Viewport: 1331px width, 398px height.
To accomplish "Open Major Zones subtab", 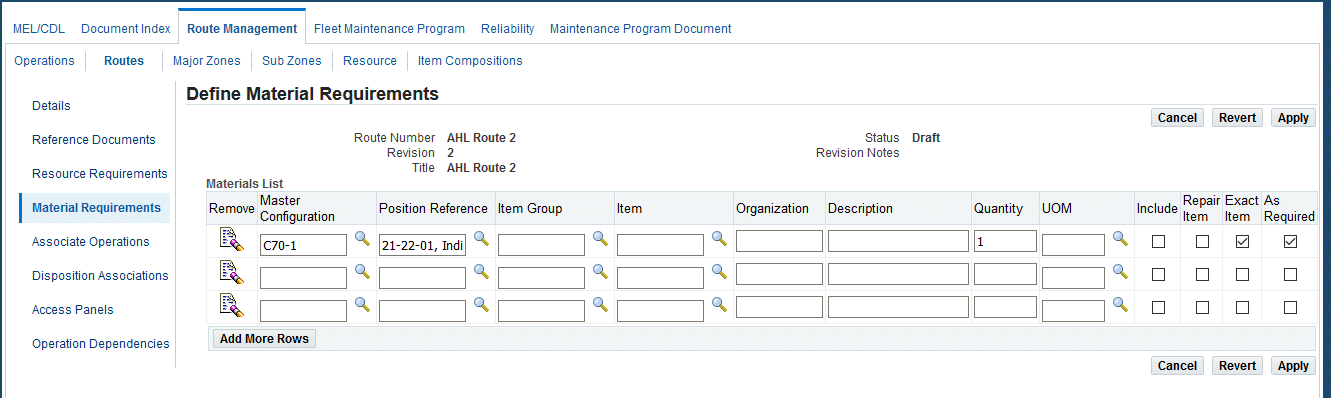I will click(x=207, y=61).
